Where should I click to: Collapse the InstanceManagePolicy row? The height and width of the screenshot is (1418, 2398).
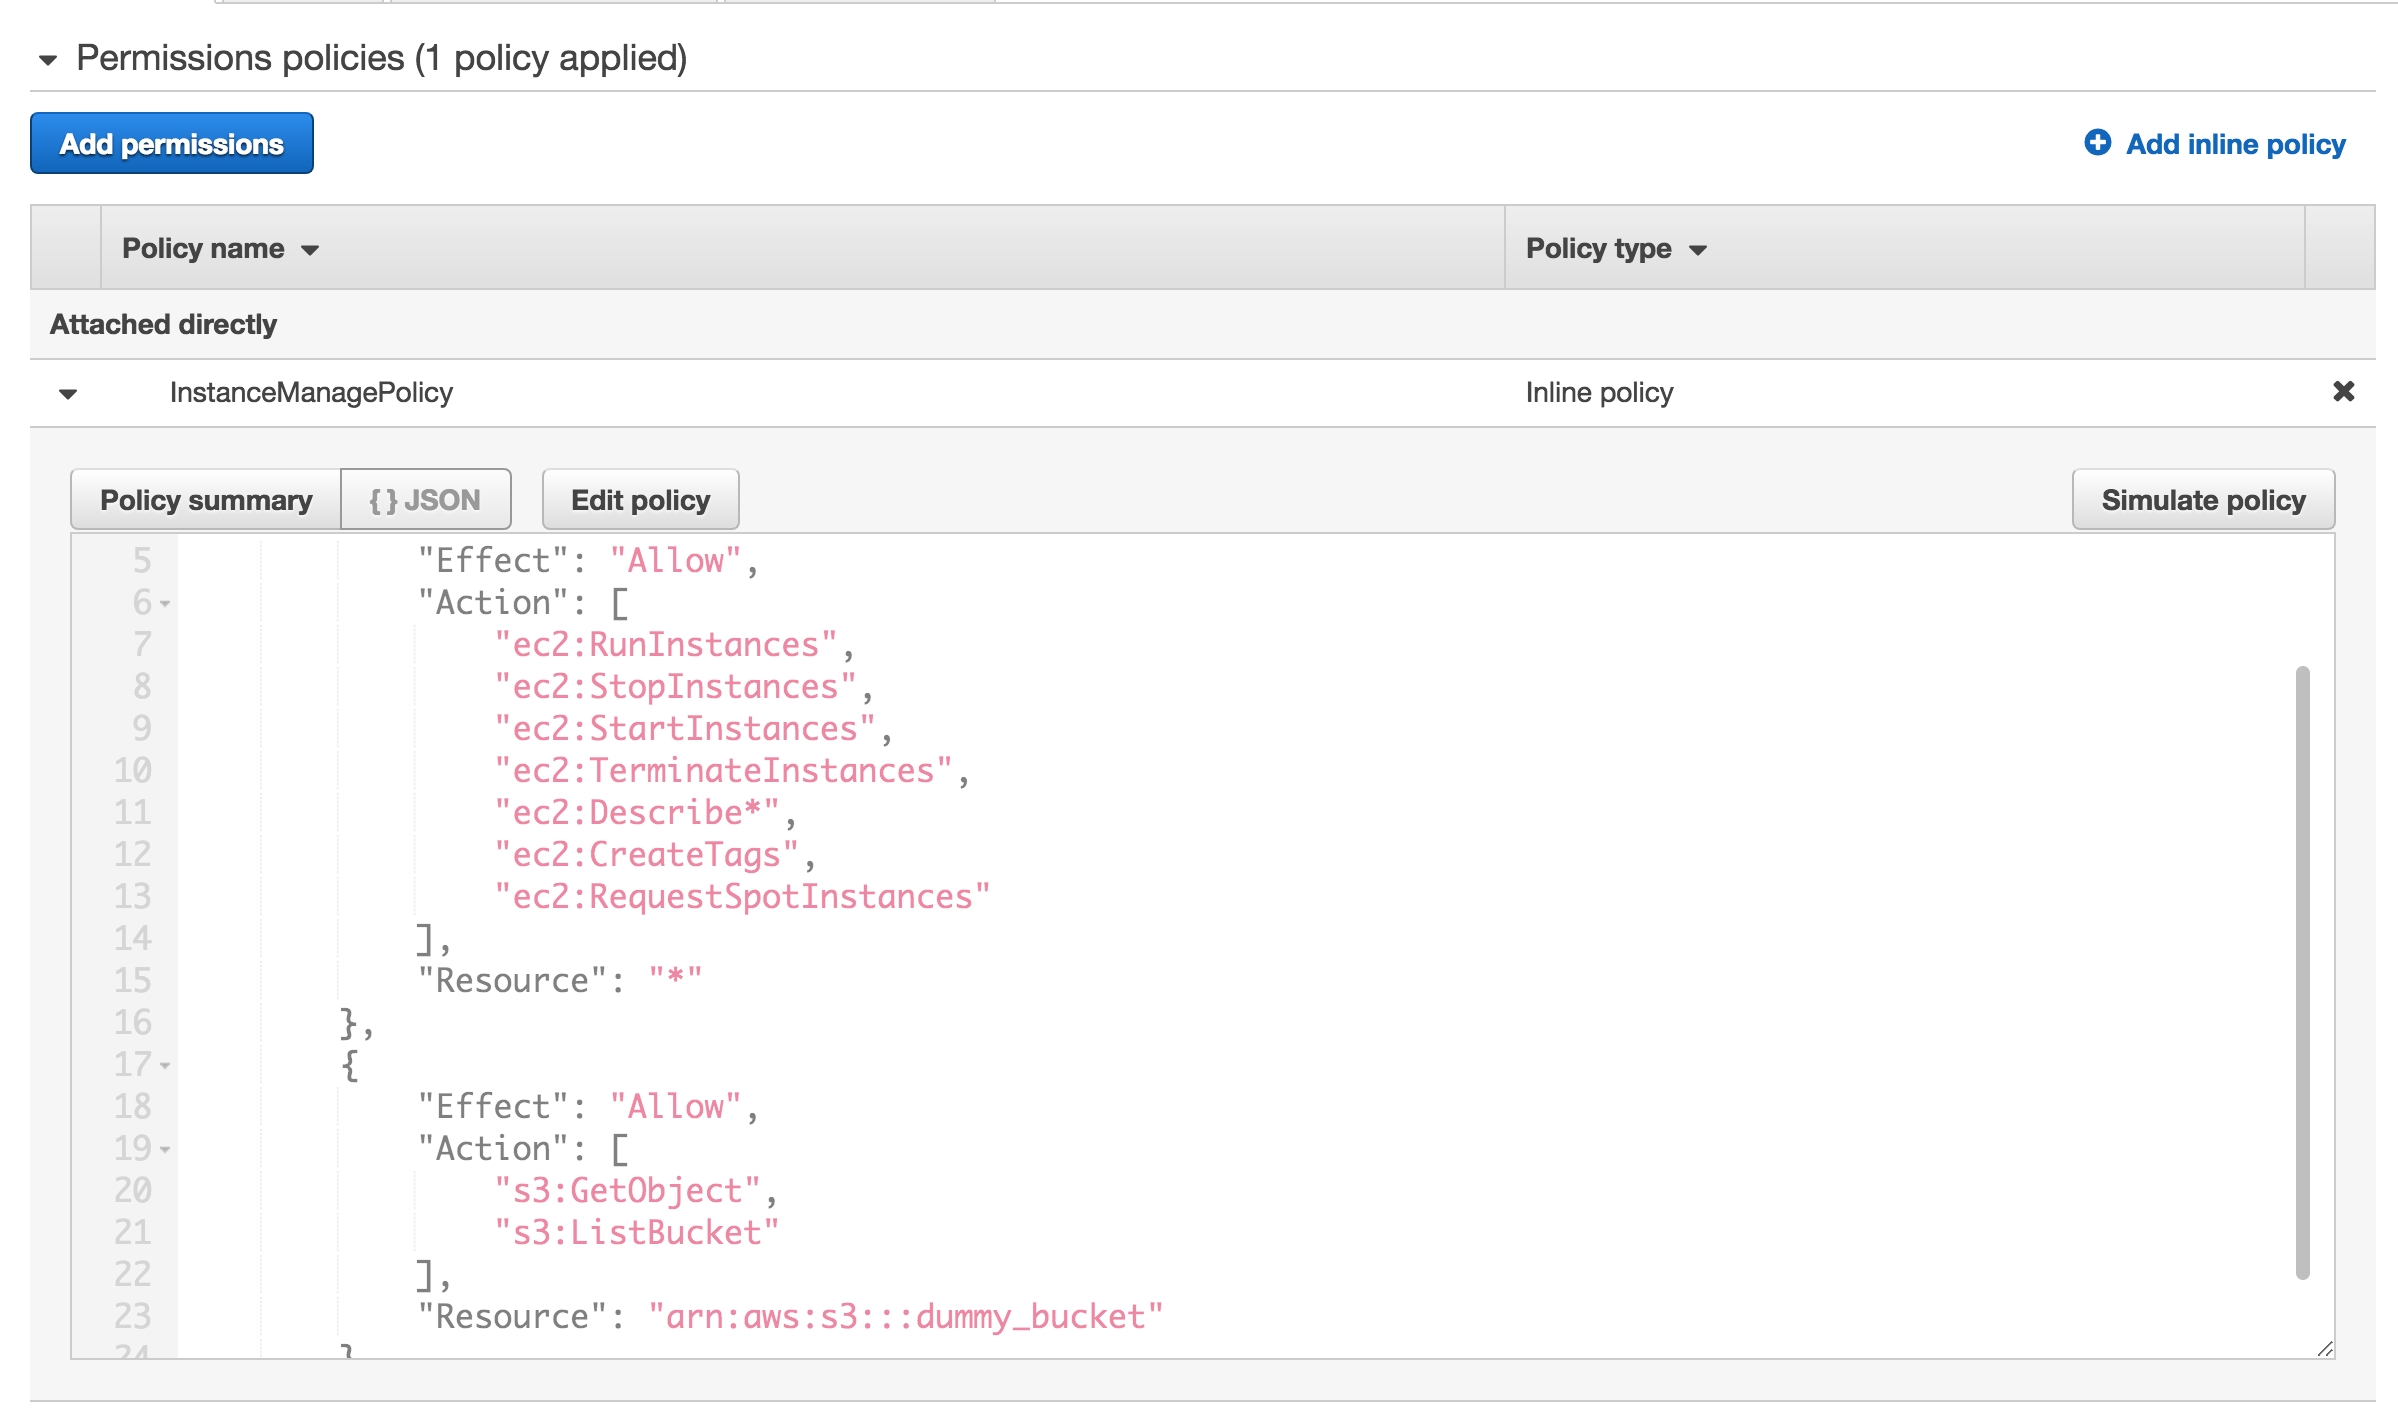(x=68, y=393)
